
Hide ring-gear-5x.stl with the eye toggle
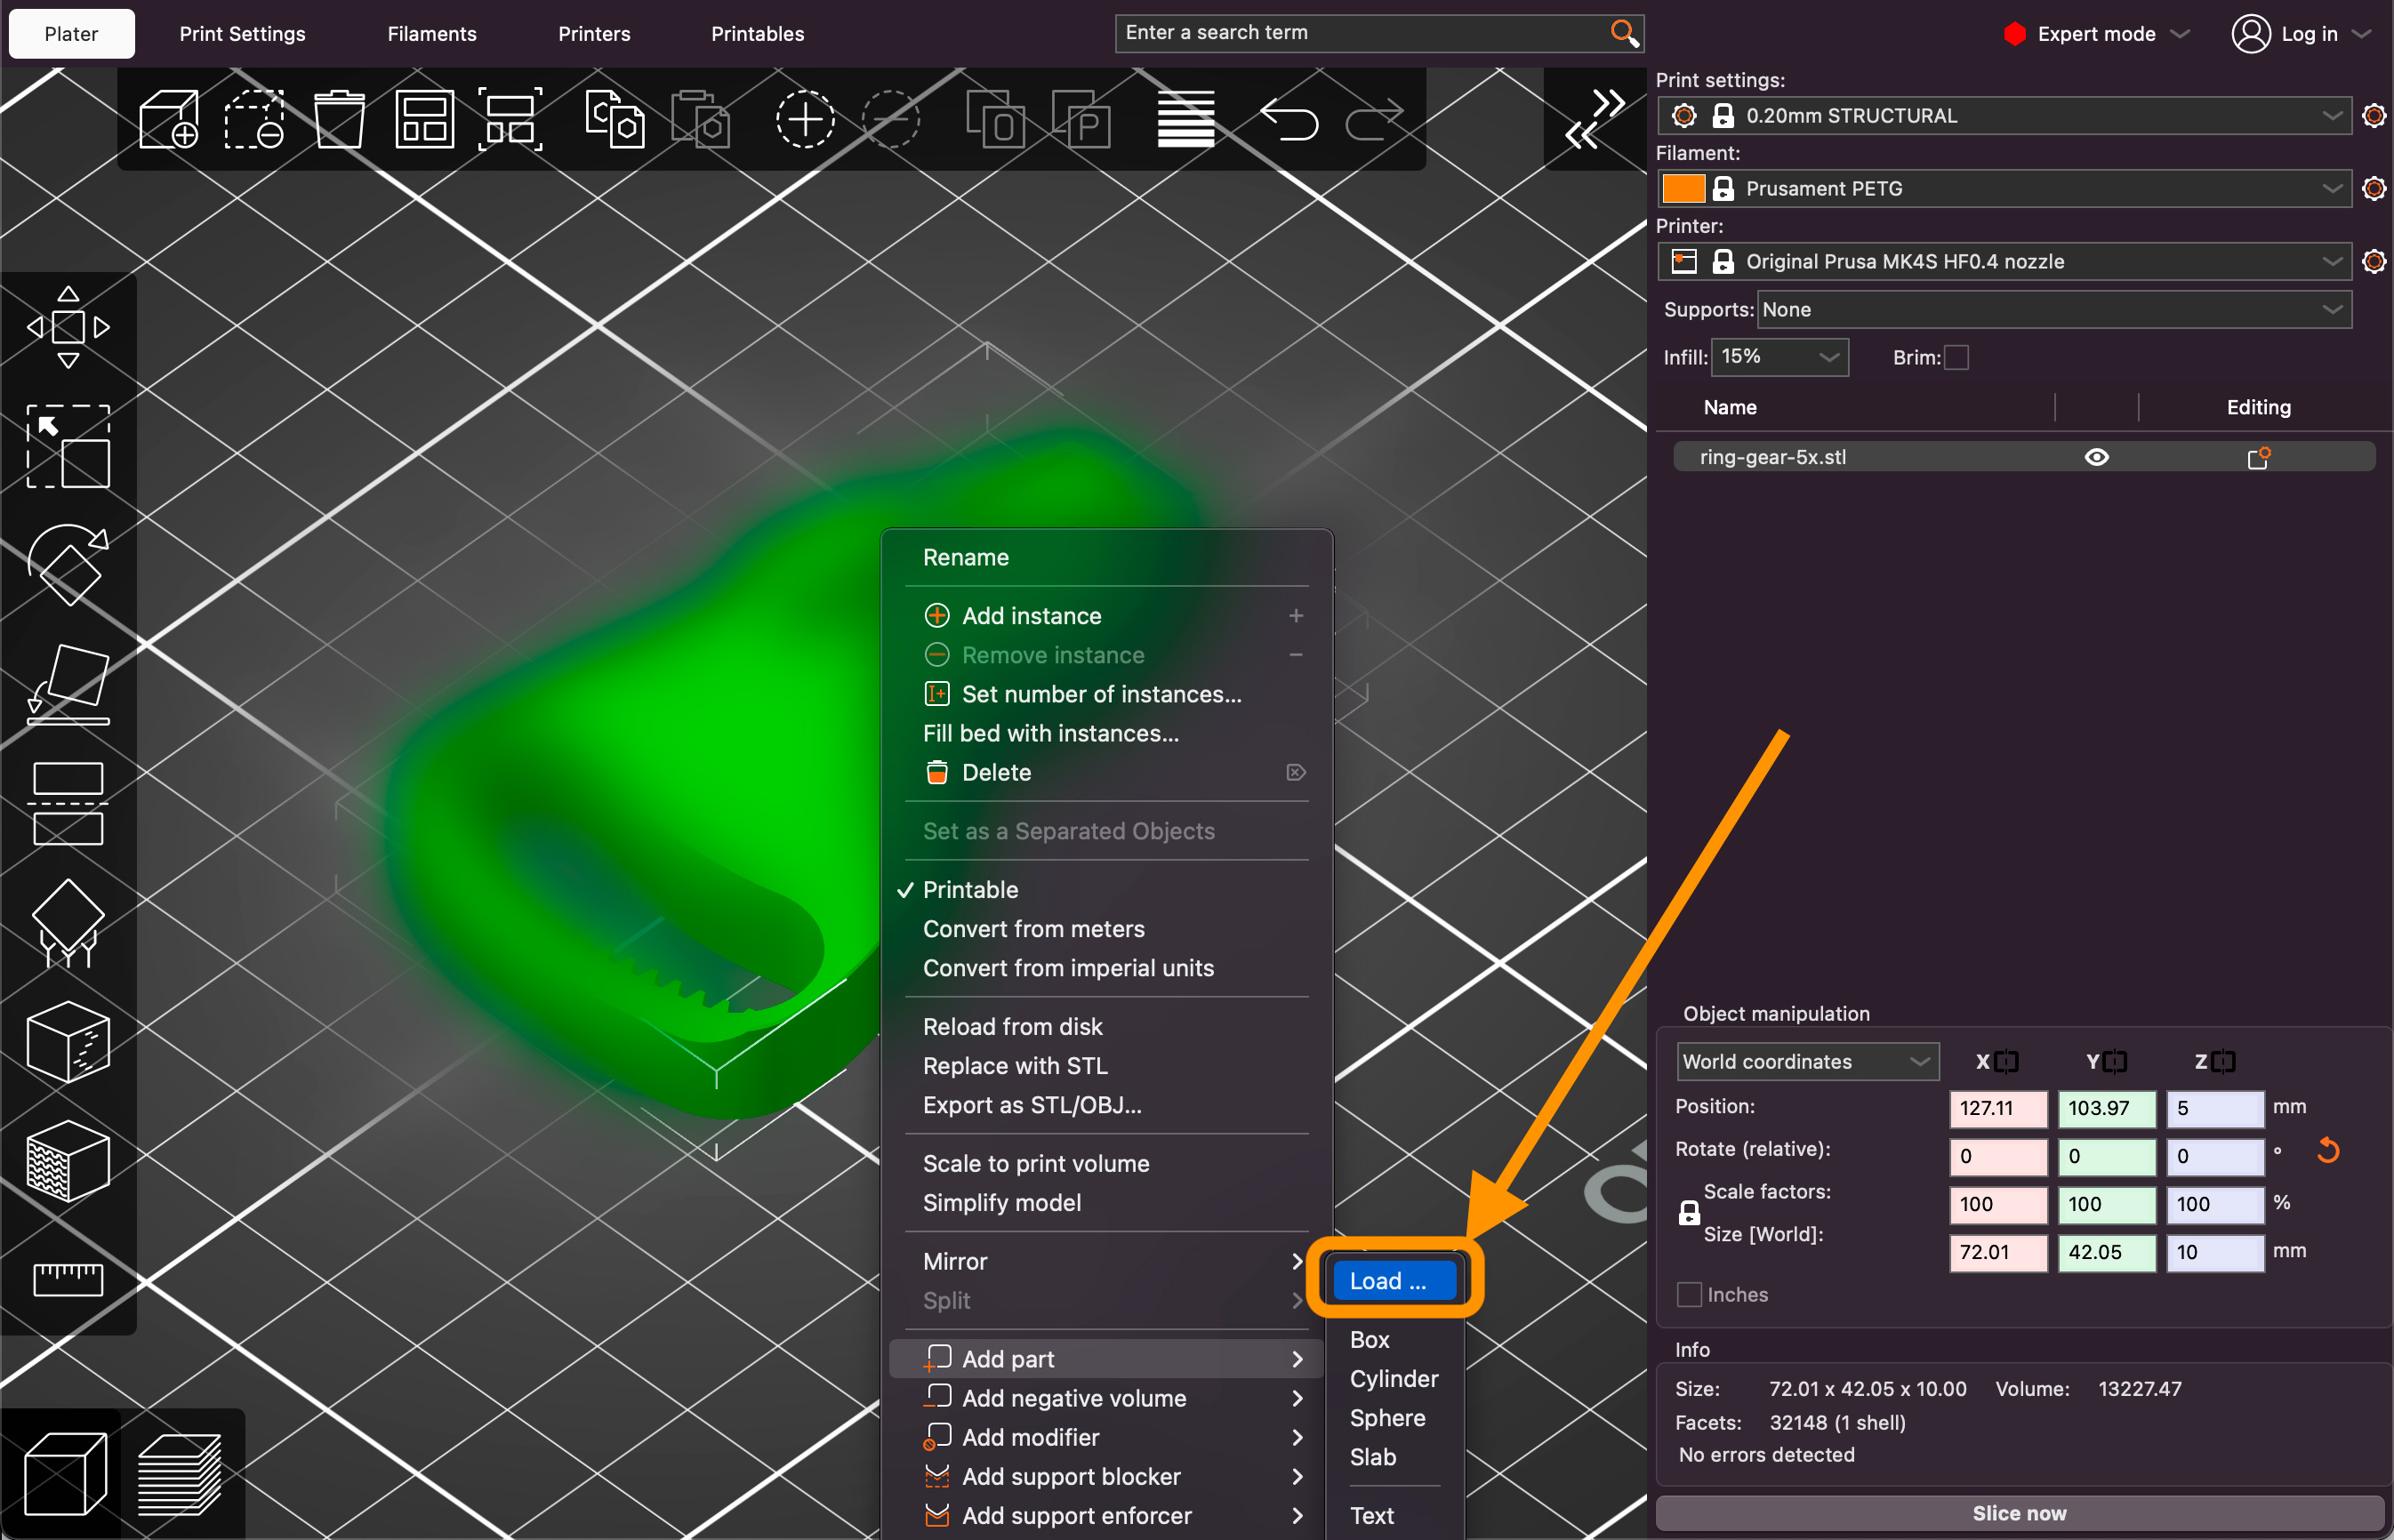(x=2097, y=456)
